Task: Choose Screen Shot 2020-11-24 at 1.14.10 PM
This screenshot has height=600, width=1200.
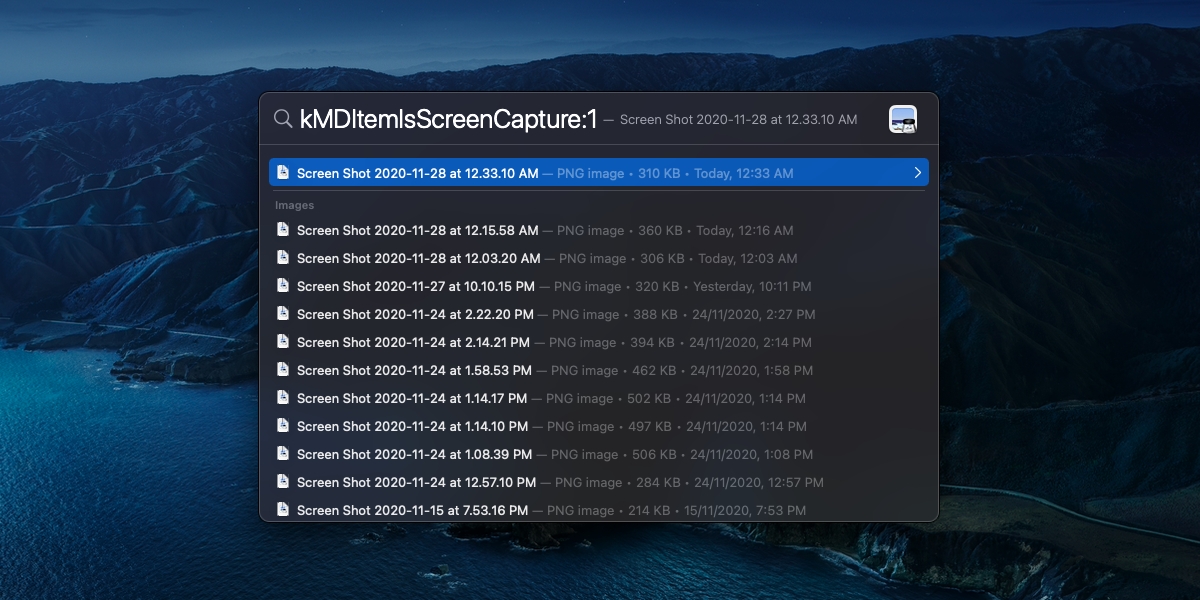Action: pyautogui.click(x=599, y=426)
